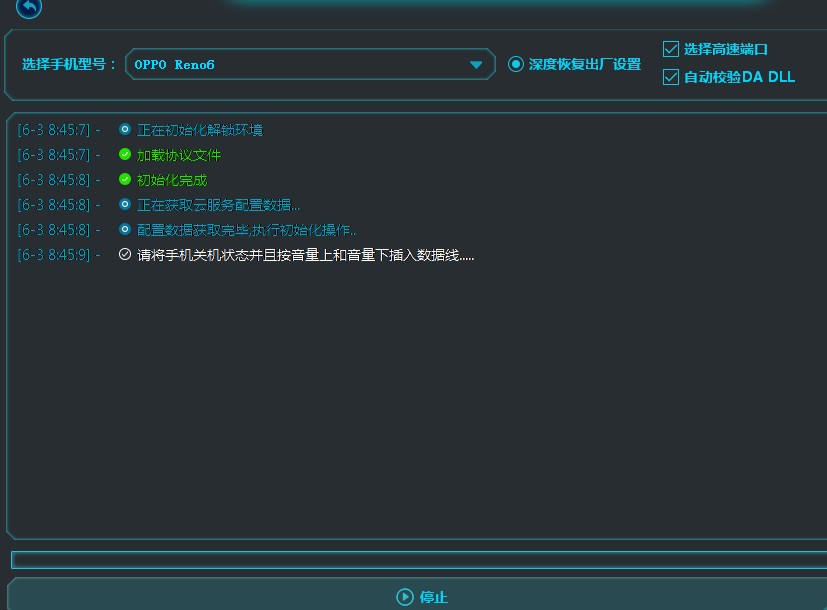Click the play icon beside 停止
Screen dimensions: 827x610
(405, 597)
